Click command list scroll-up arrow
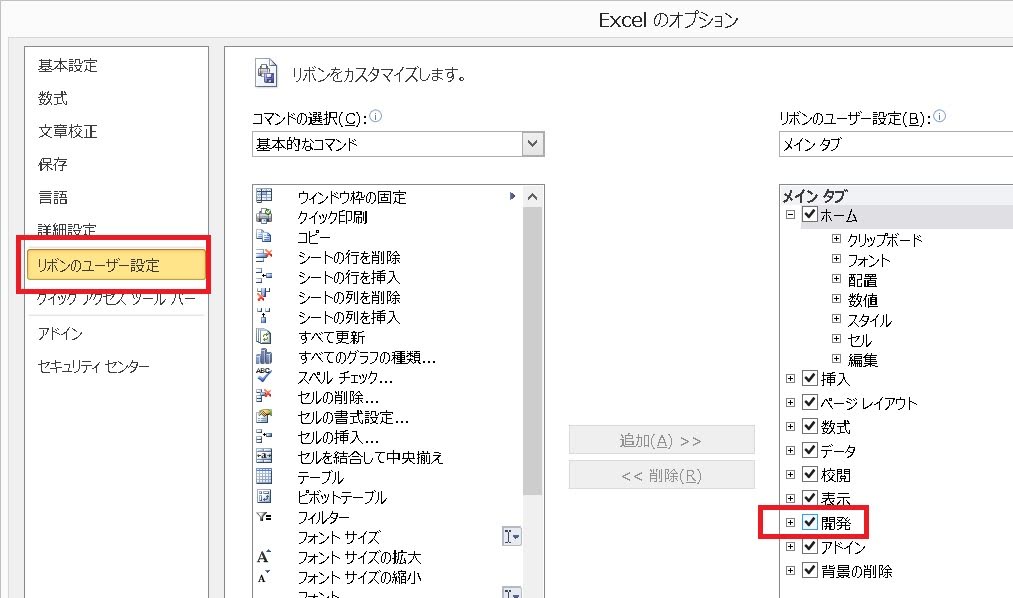 [532, 196]
